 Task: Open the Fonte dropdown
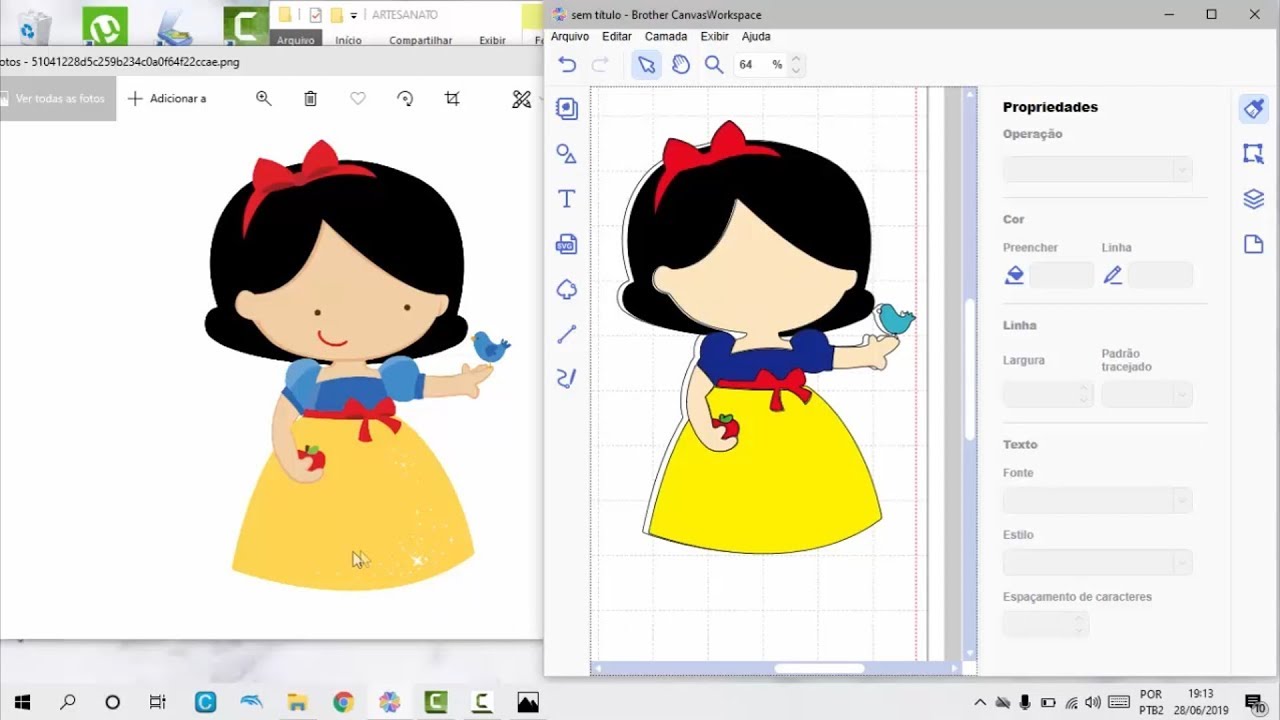click(x=1097, y=499)
